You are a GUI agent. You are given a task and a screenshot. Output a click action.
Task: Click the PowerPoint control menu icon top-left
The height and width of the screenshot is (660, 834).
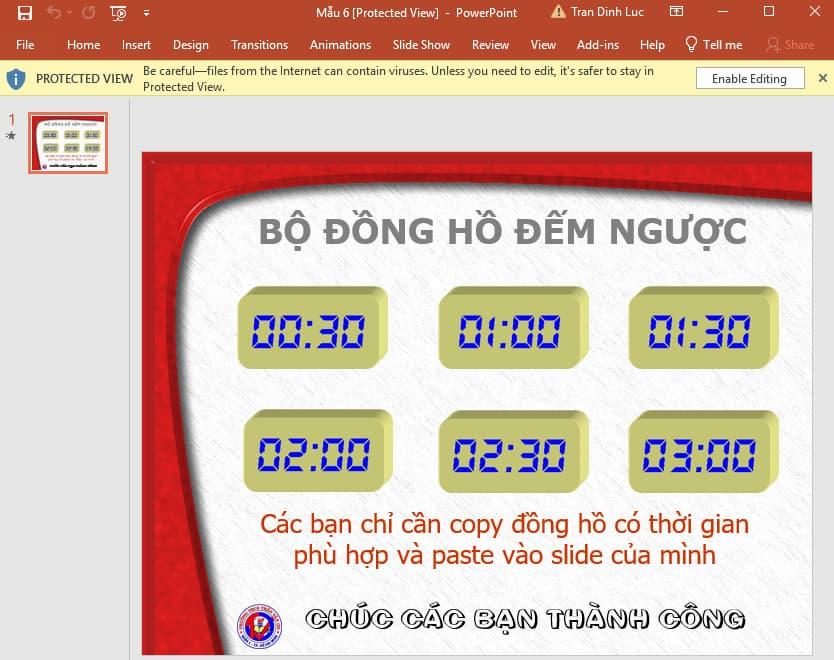6,12
